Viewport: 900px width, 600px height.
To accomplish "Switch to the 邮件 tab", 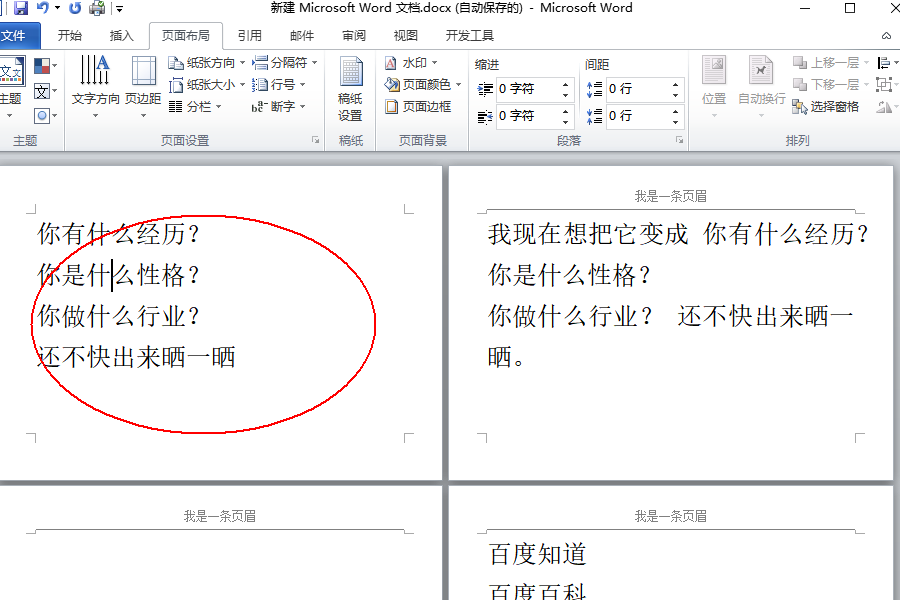I will tap(302, 36).
